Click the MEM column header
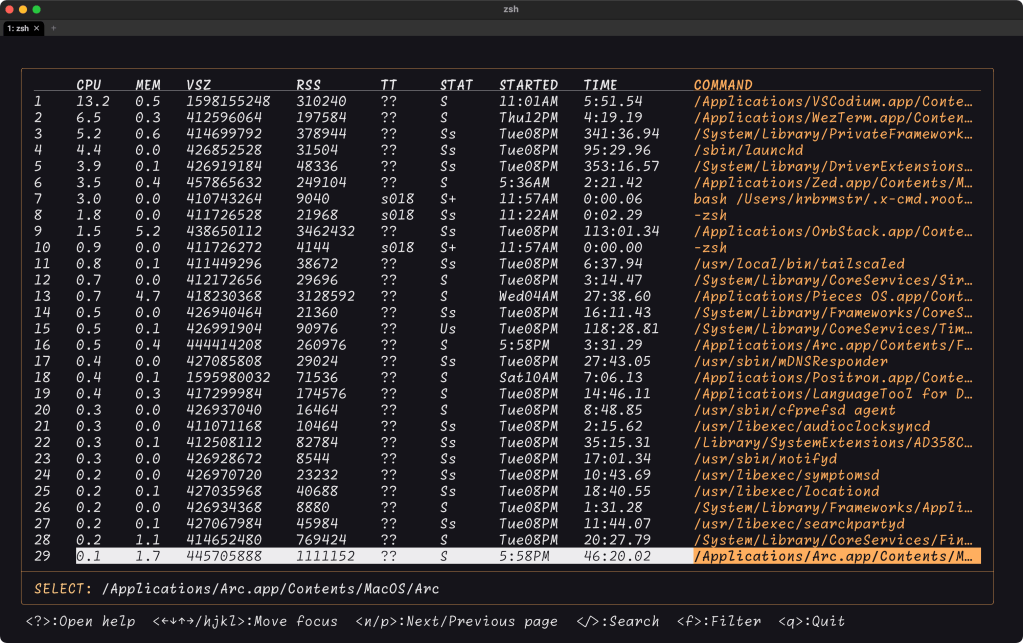Image resolution: width=1023 pixels, height=643 pixels. [x=148, y=85]
